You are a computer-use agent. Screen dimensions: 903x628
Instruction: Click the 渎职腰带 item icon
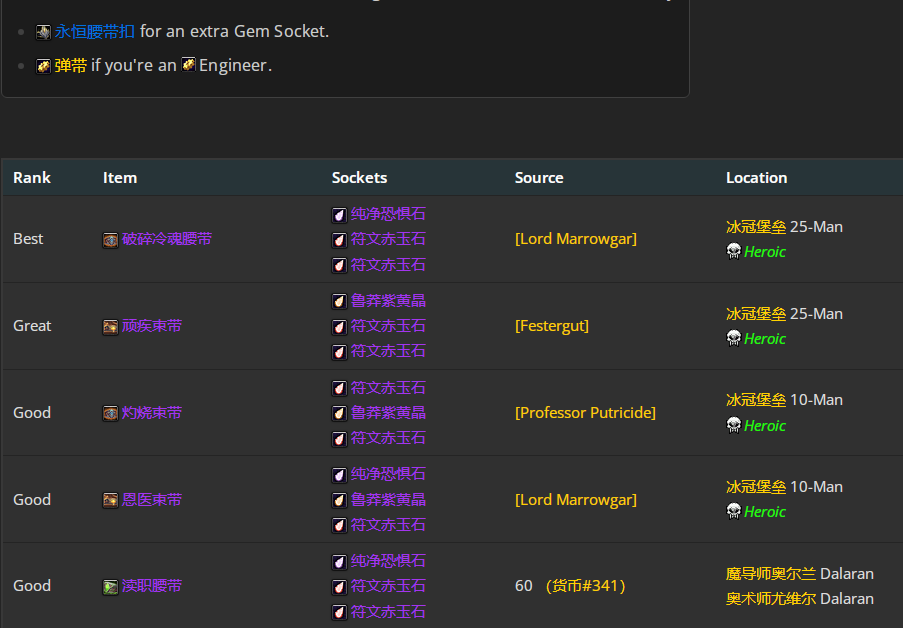(x=110, y=586)
